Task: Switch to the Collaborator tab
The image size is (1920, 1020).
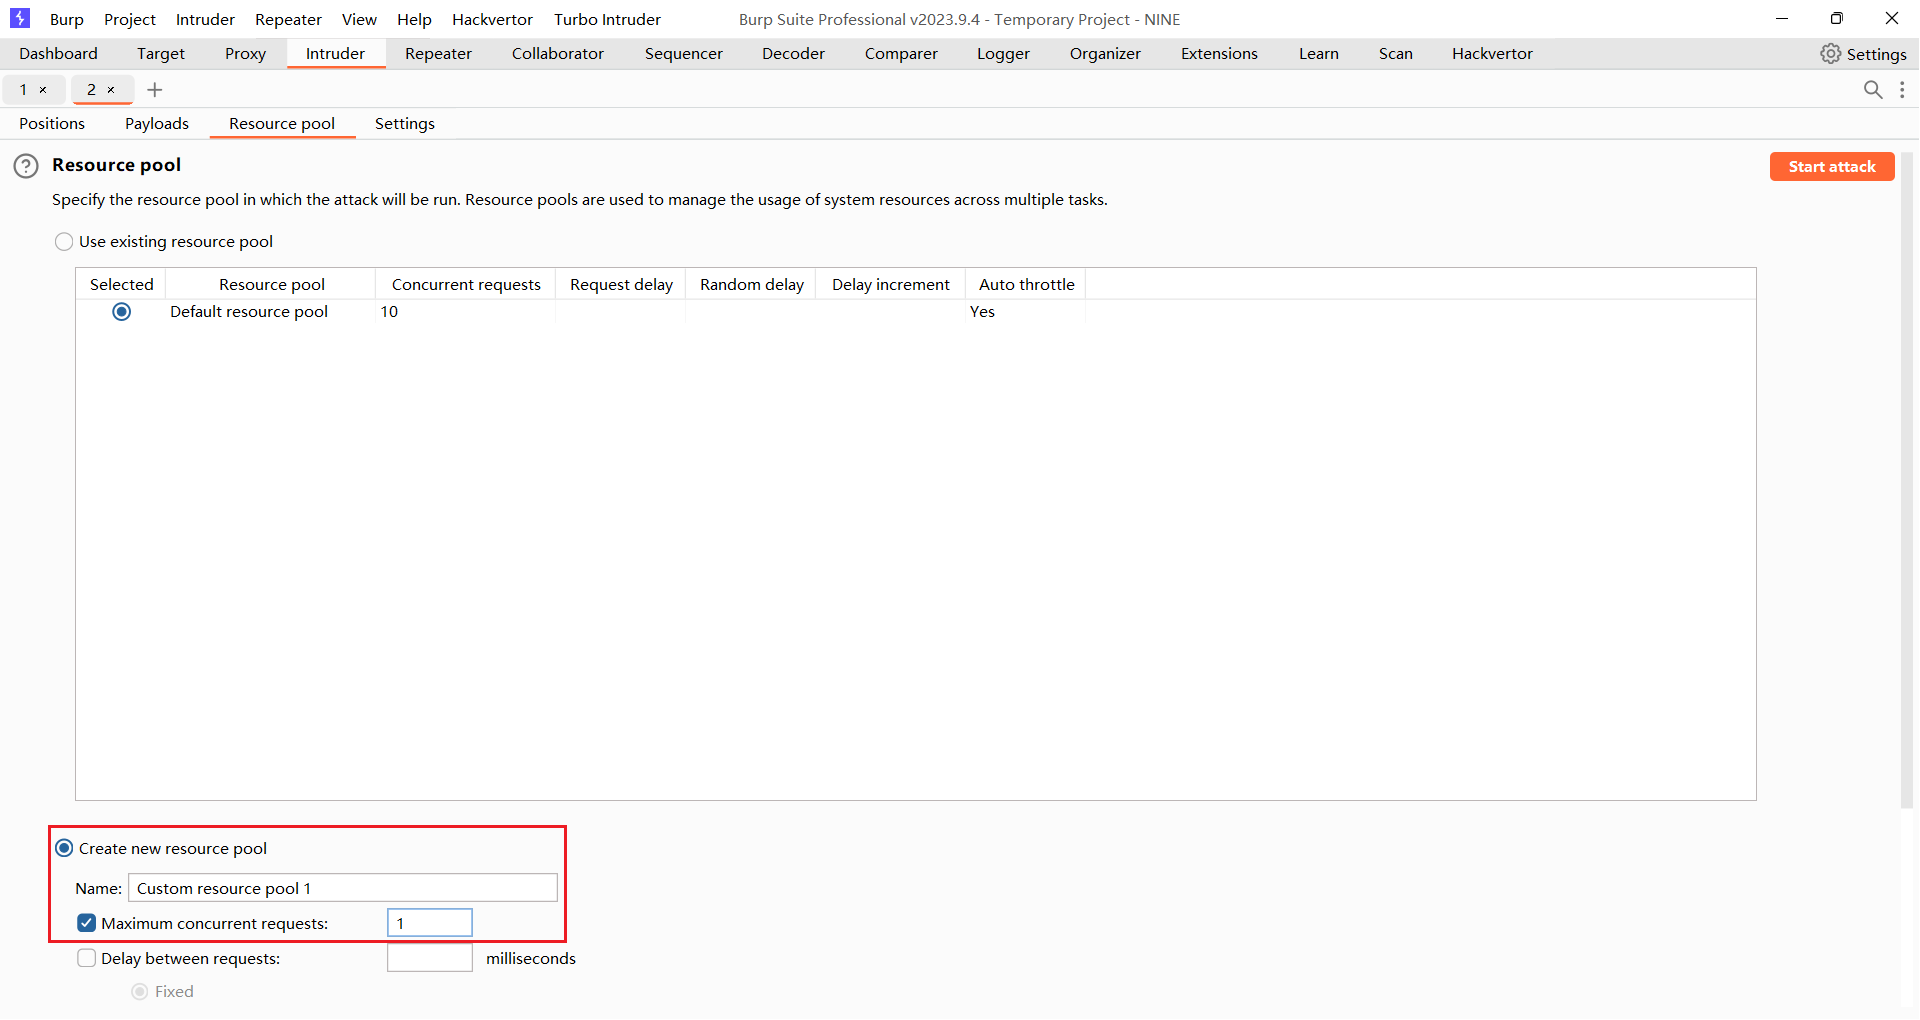Action: (558, 54)
